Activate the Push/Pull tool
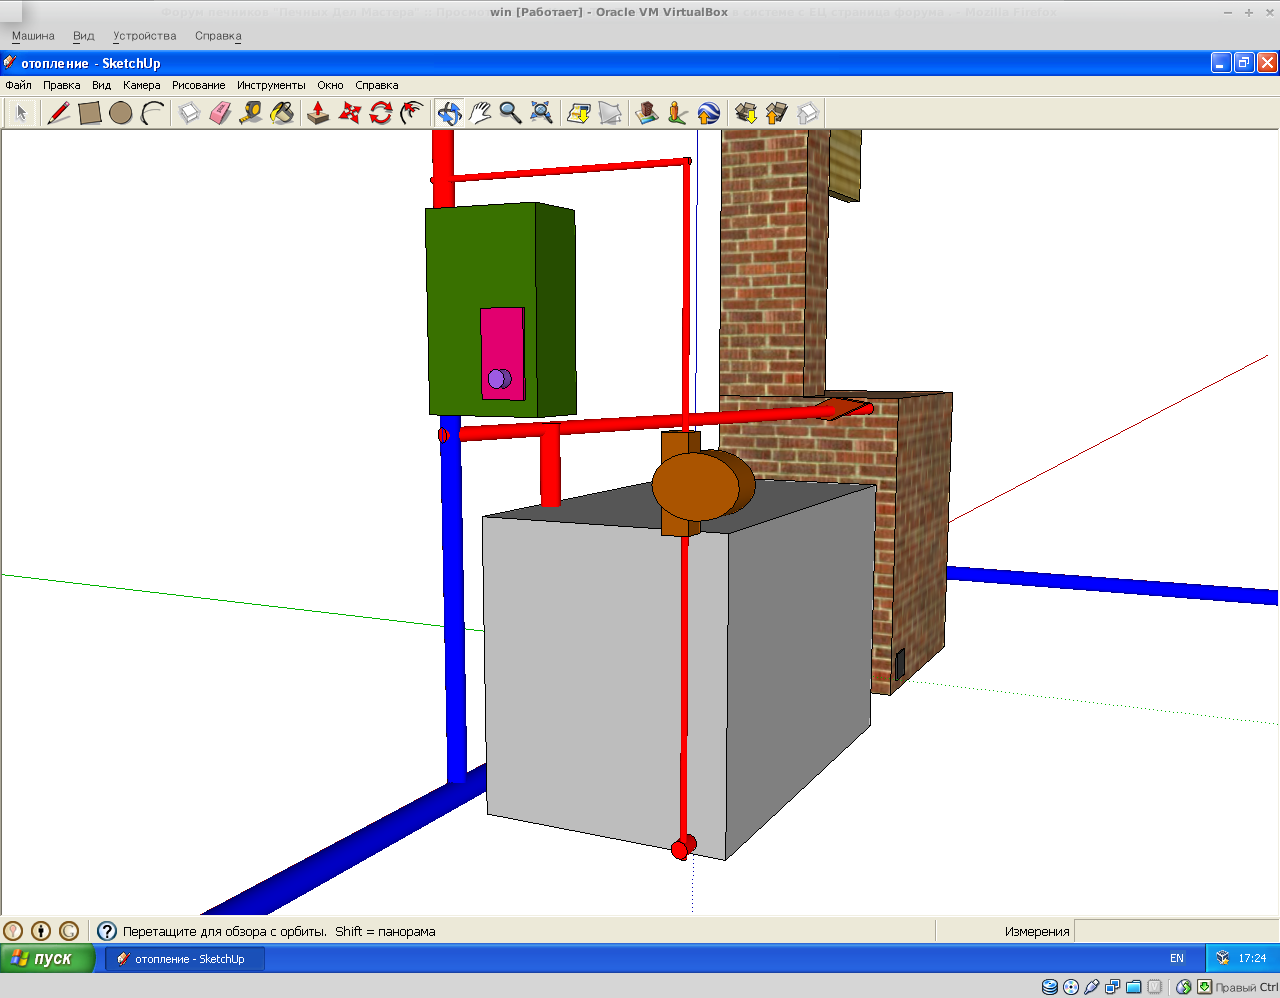The image size is (1280, 998). point(318,113)
